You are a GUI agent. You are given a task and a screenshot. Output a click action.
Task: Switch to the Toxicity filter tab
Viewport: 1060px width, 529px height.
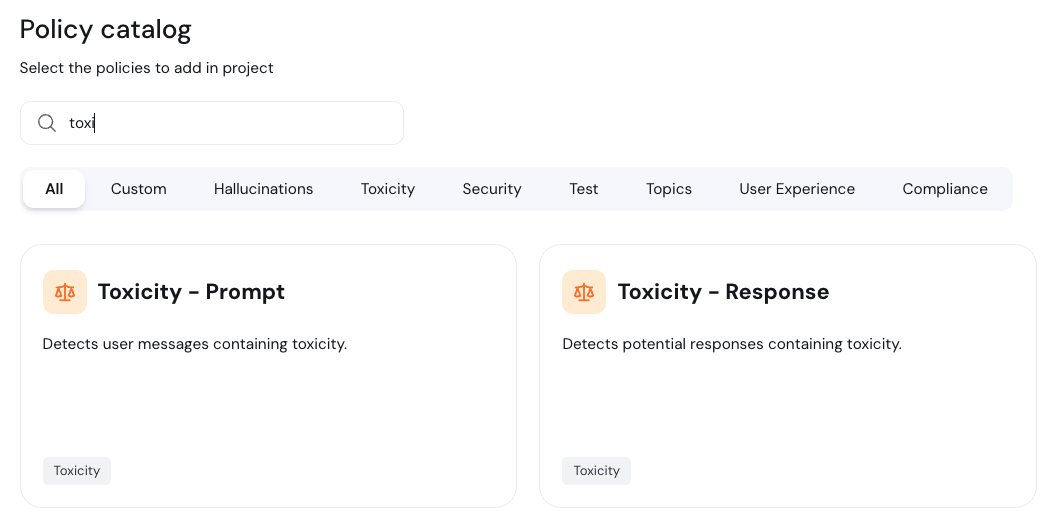click(388, 189)
